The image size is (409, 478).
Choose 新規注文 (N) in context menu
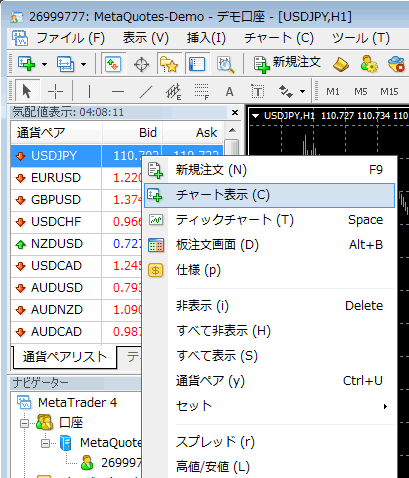269,170
